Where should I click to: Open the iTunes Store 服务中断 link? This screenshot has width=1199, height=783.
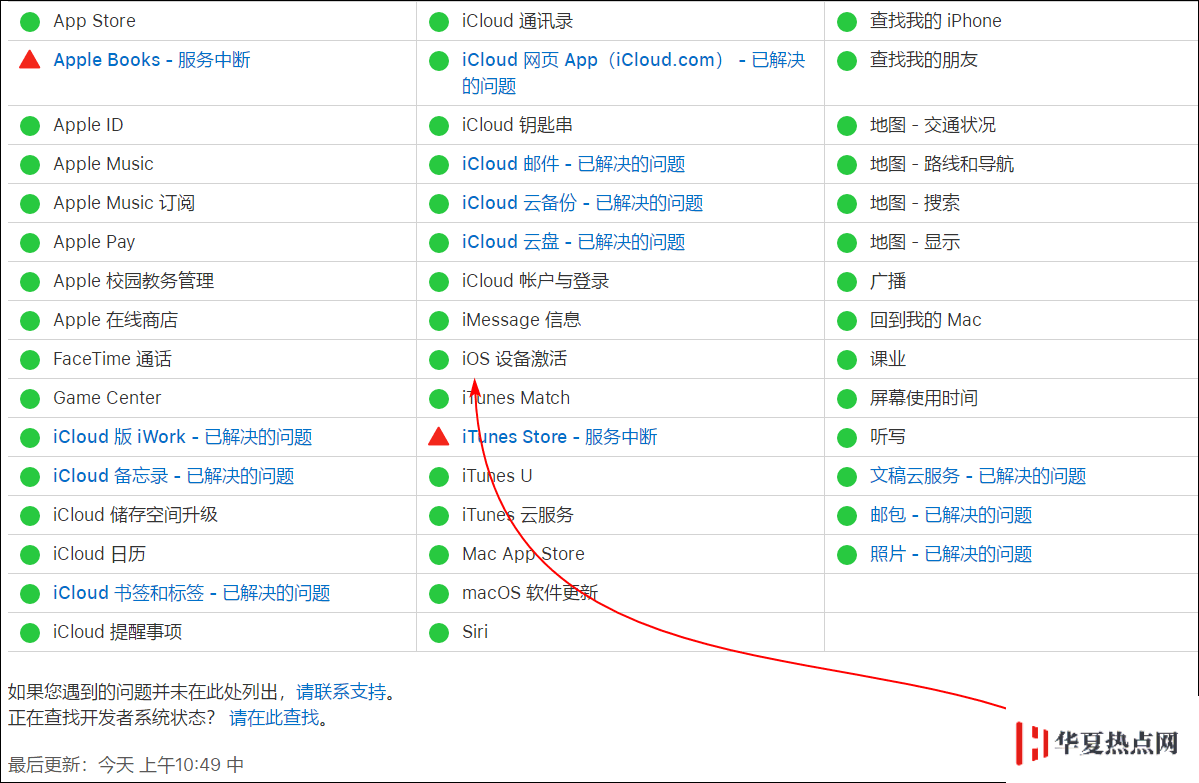click(559, 437)
